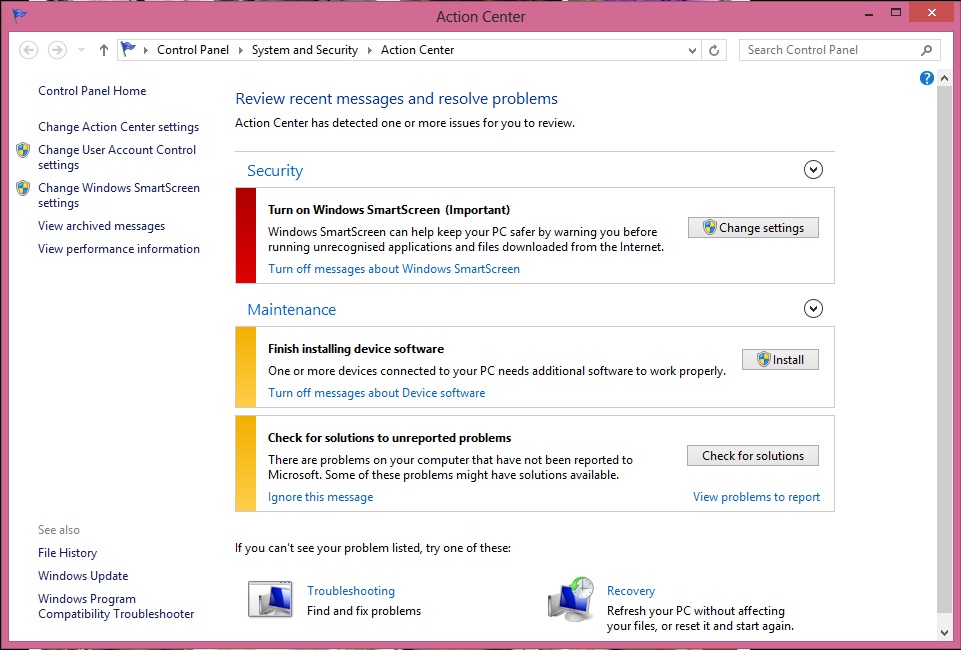Open View problems to report

click(756, 497)
